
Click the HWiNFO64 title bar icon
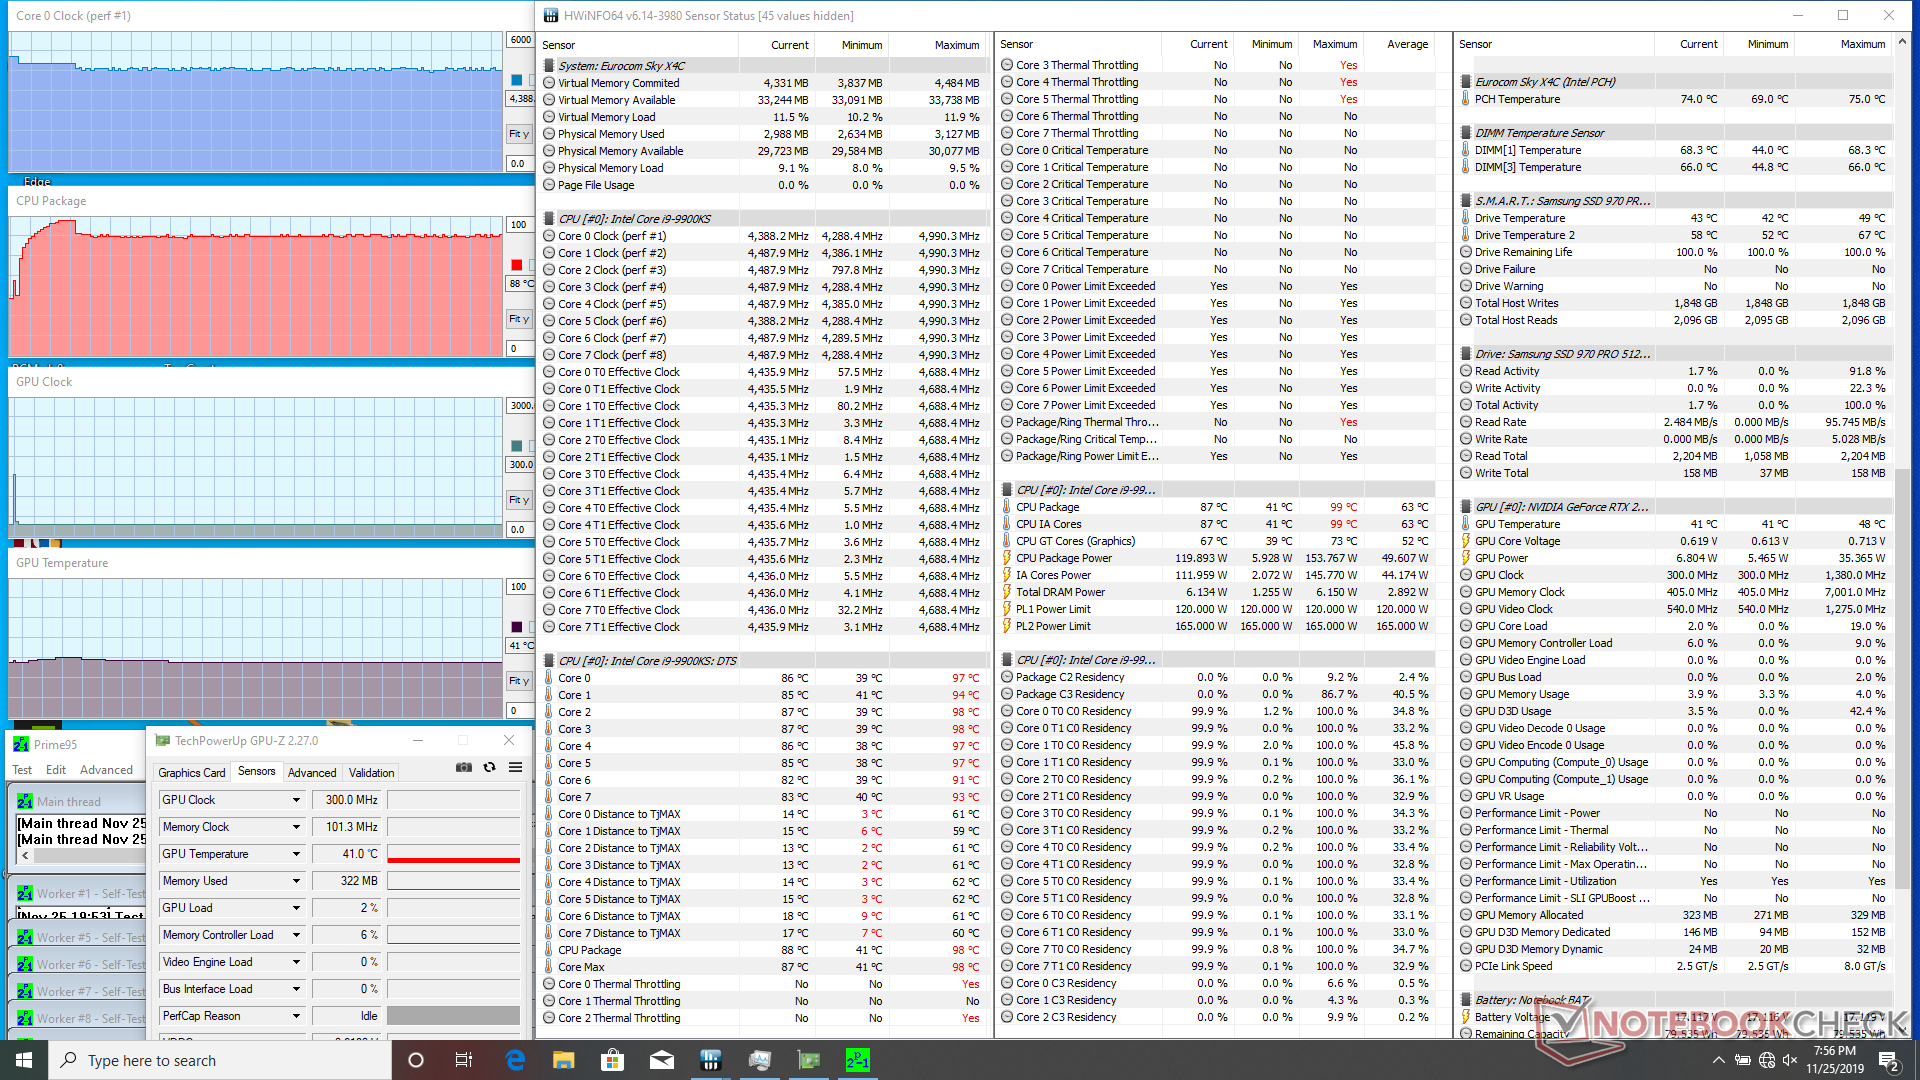point(551,15)
